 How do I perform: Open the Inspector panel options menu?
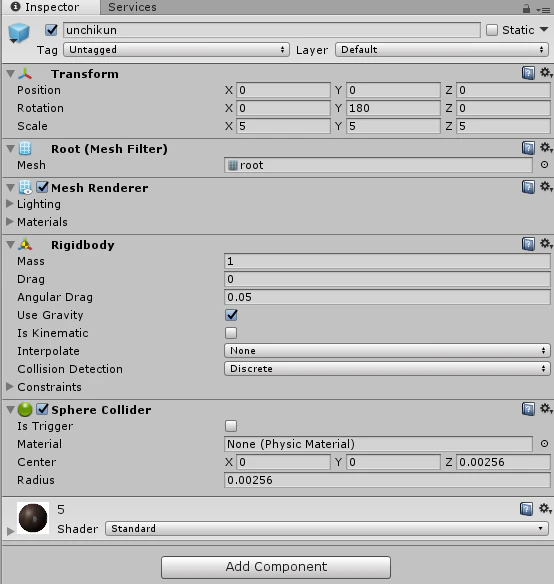[x=543, y=10]
